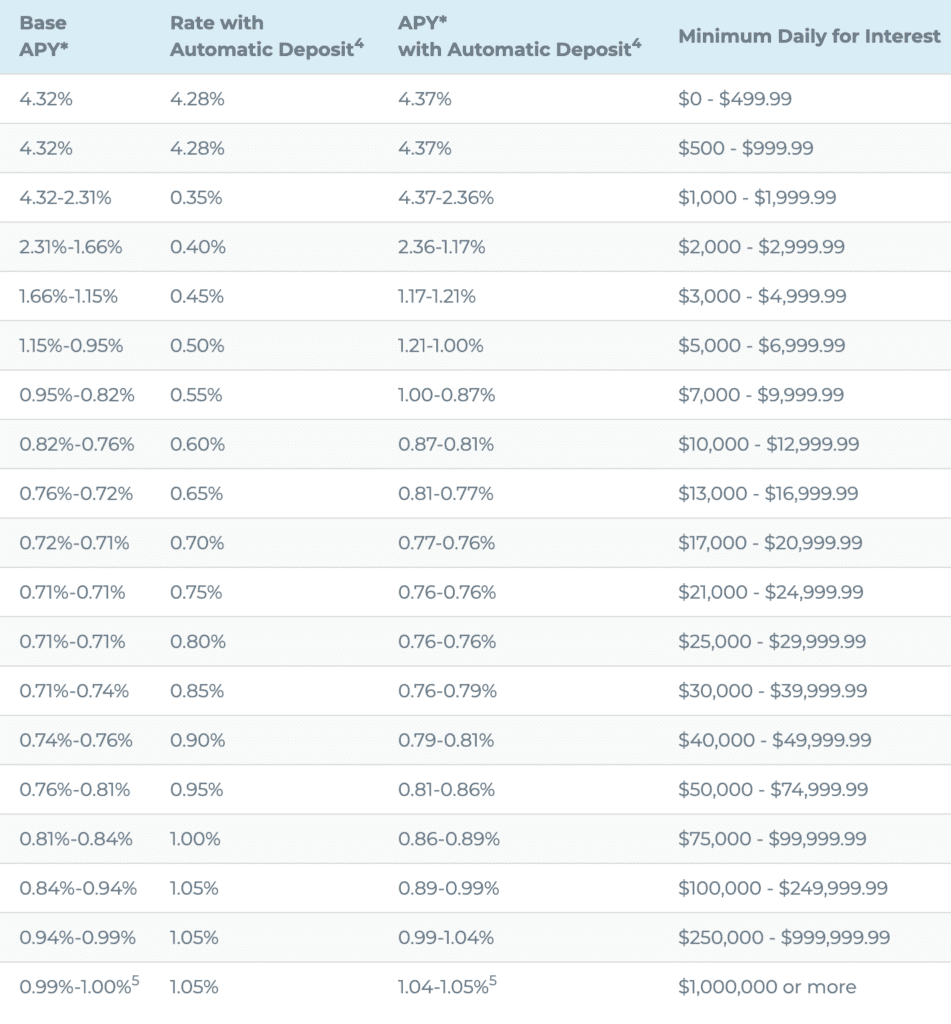Screen dimensions: 951x1024
Task: Click the "Rate with Automatic Deposit" header
Action: click(260, 36)
